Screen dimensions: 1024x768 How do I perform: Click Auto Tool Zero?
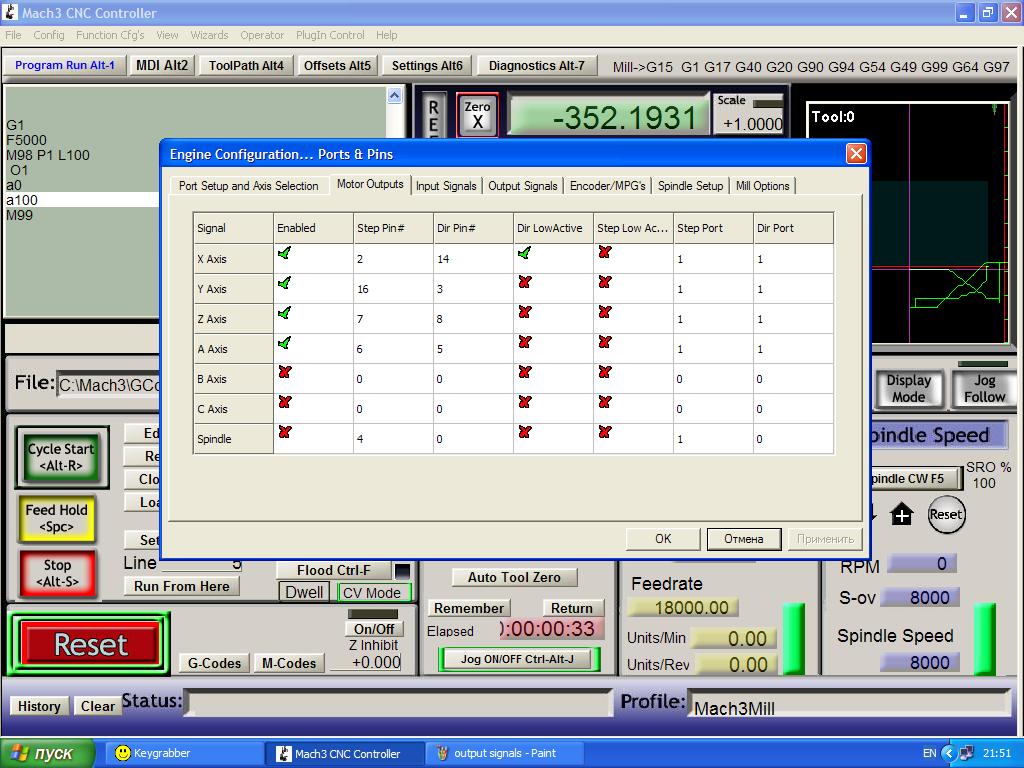click(514, 577)
